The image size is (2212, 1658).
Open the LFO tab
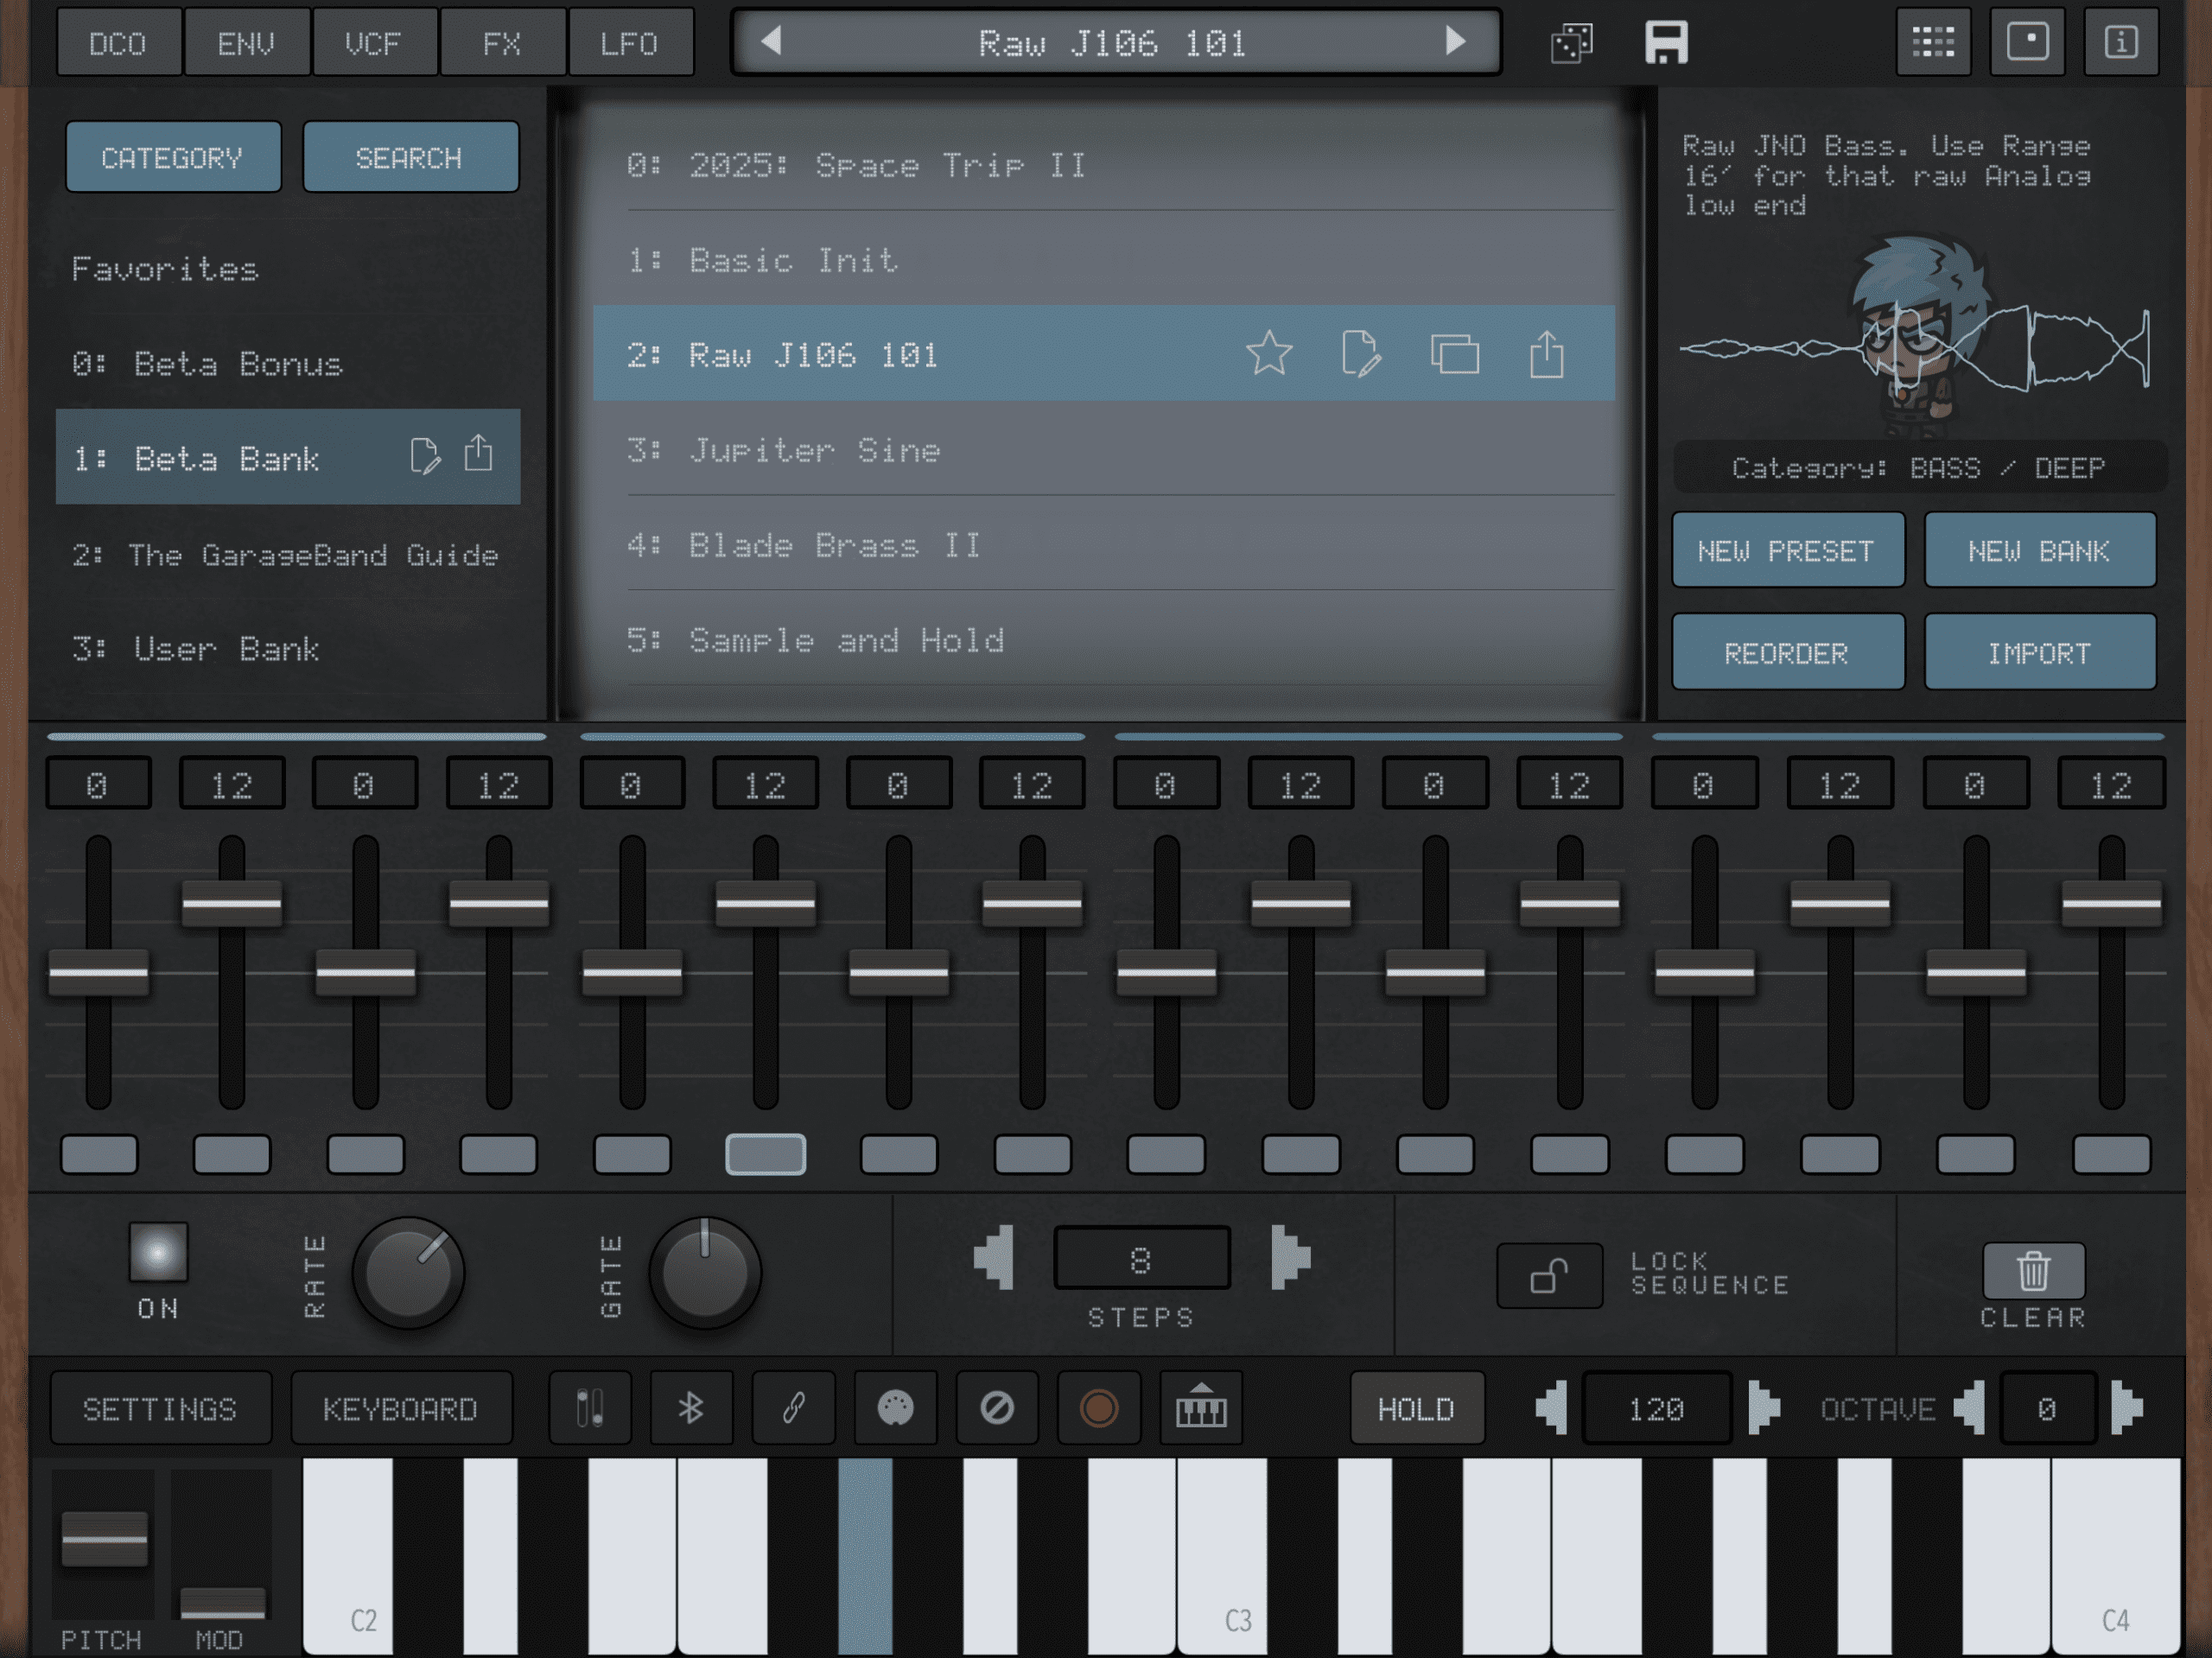629,43
